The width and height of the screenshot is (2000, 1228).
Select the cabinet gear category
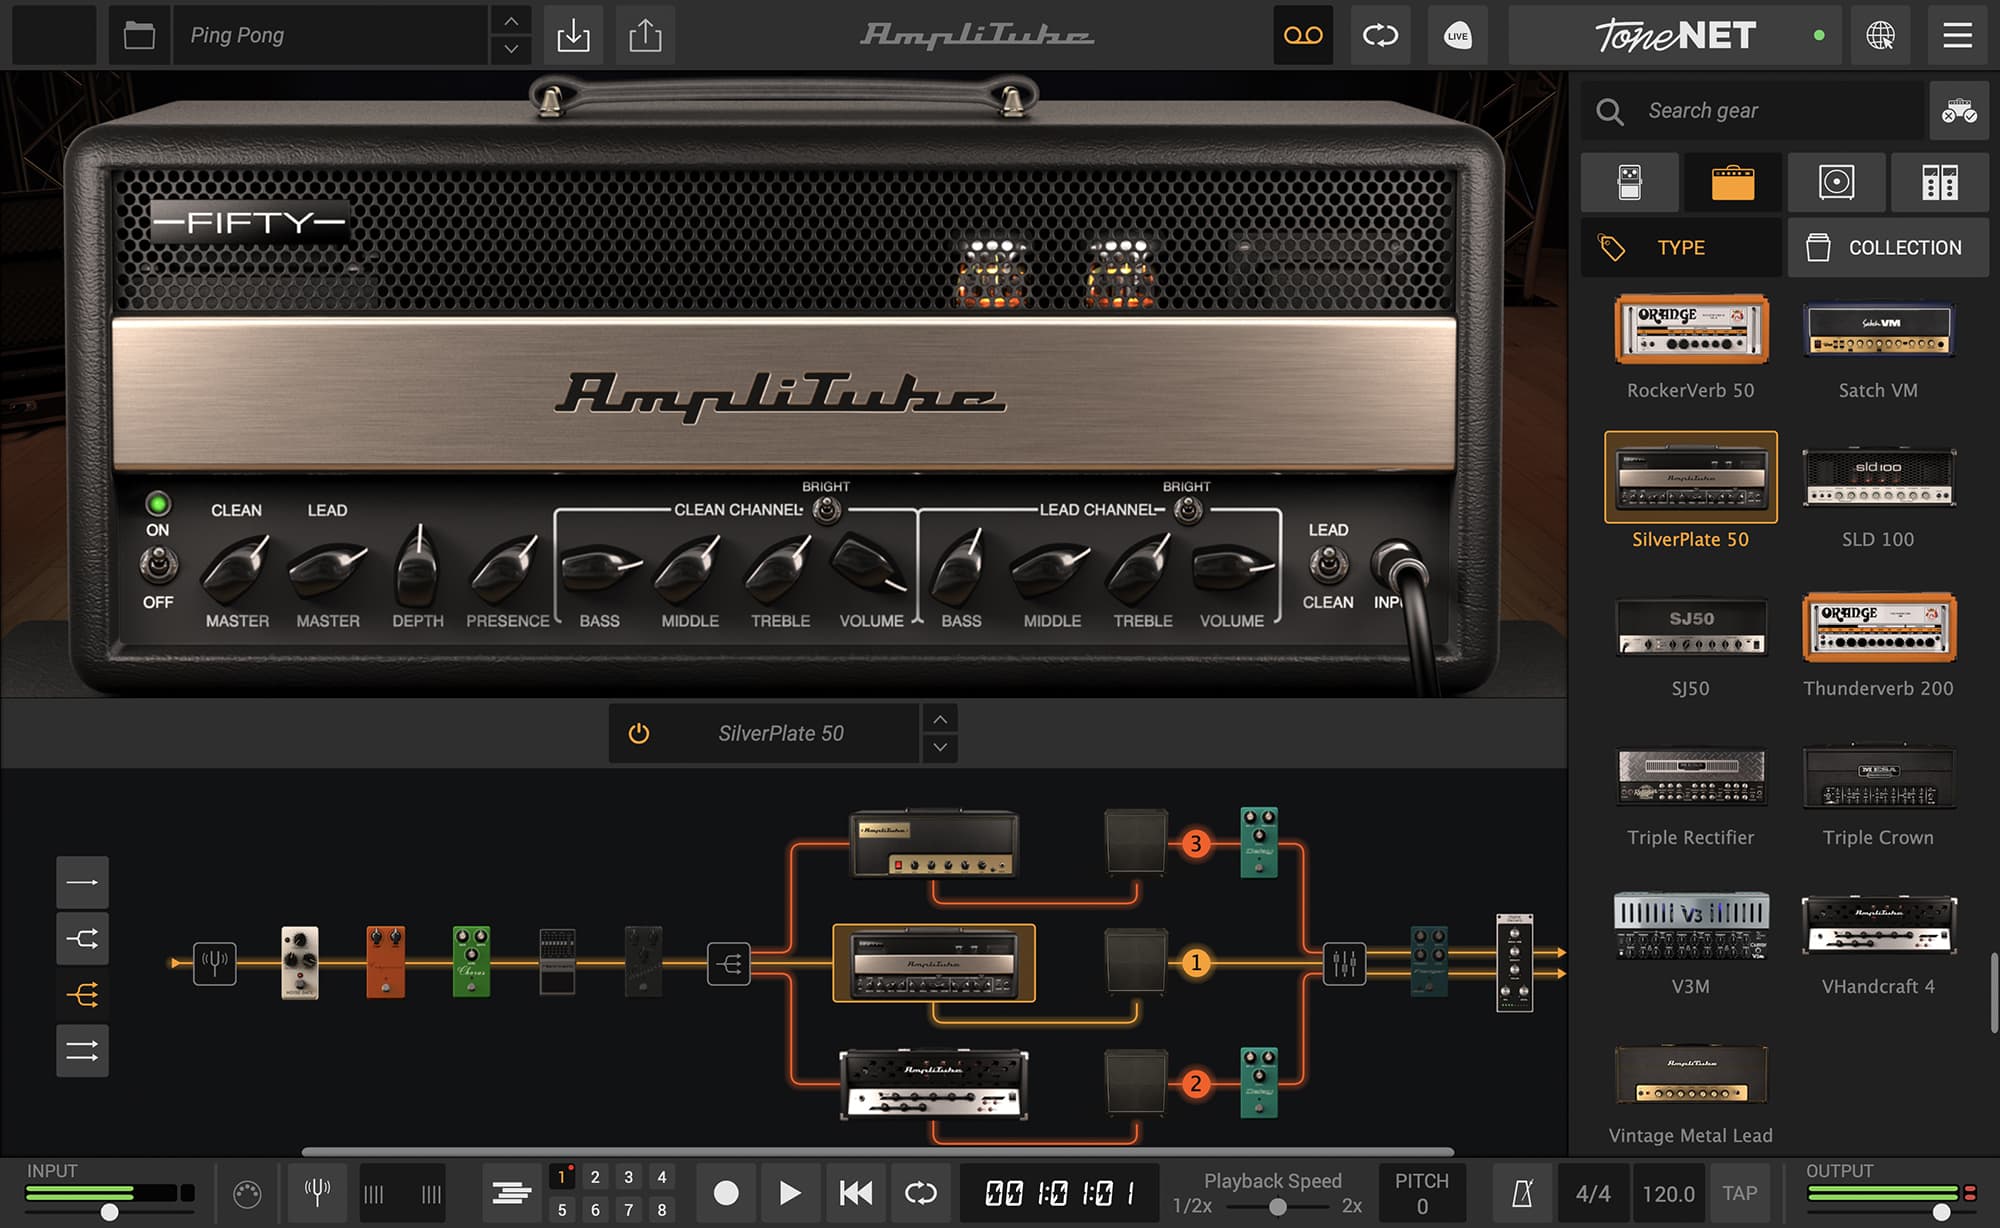(x=1836, y=182)
